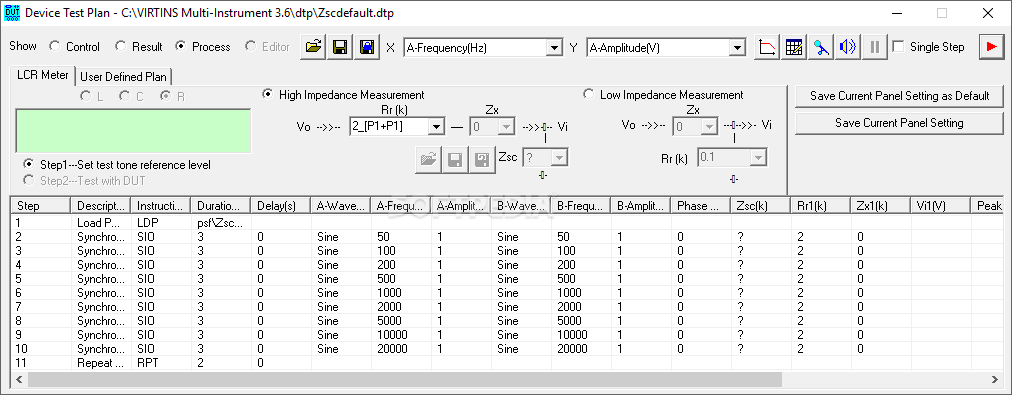1012x395 pixels.
Task: Select Step2 Test with DUT option
Action: click(x=85, y=181)
